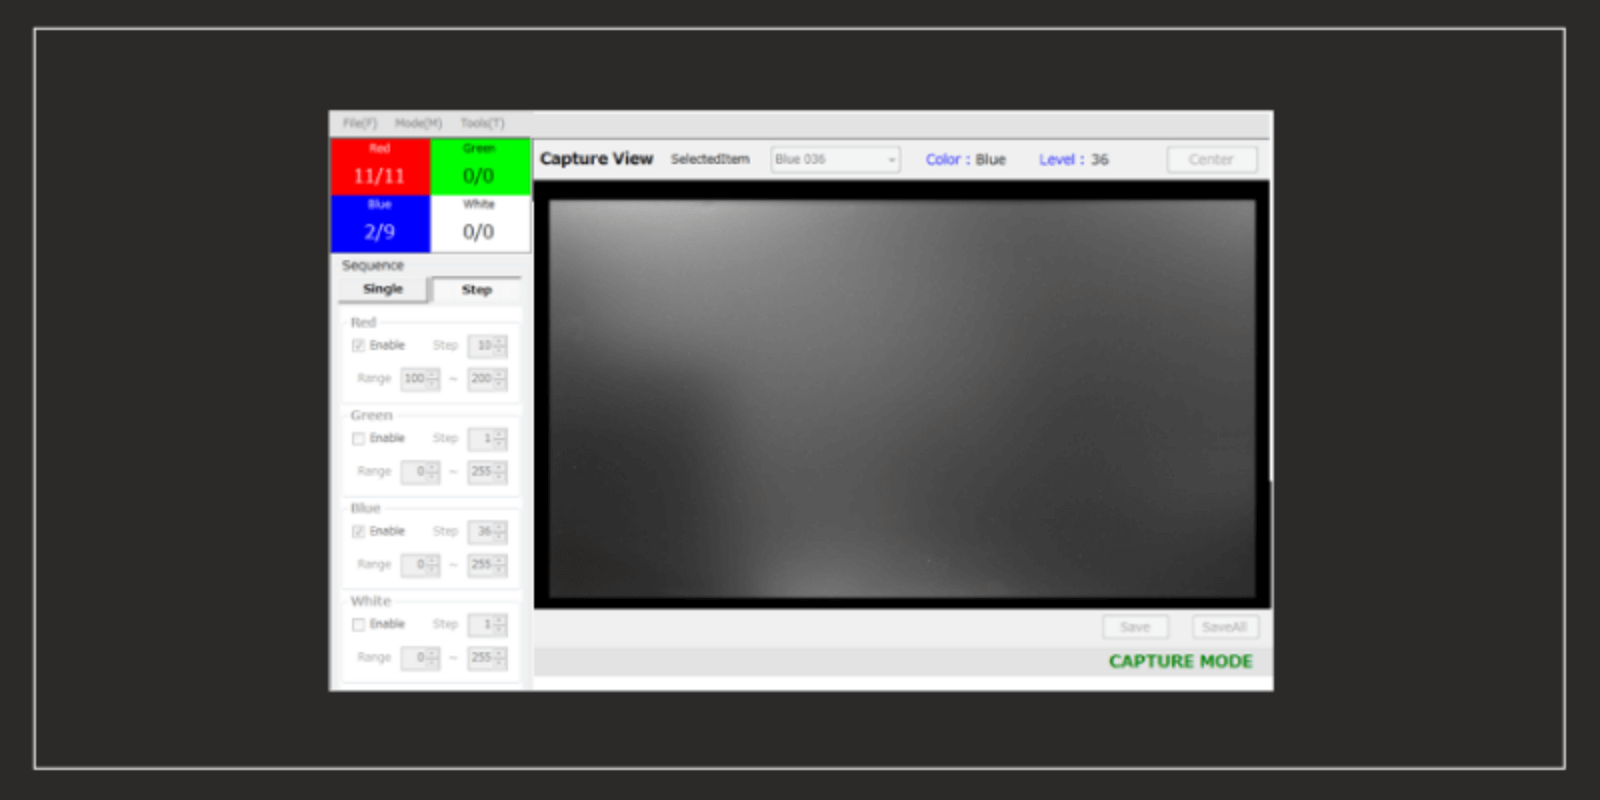
Task: Click the Green Step value field
Action: [487, 439]
